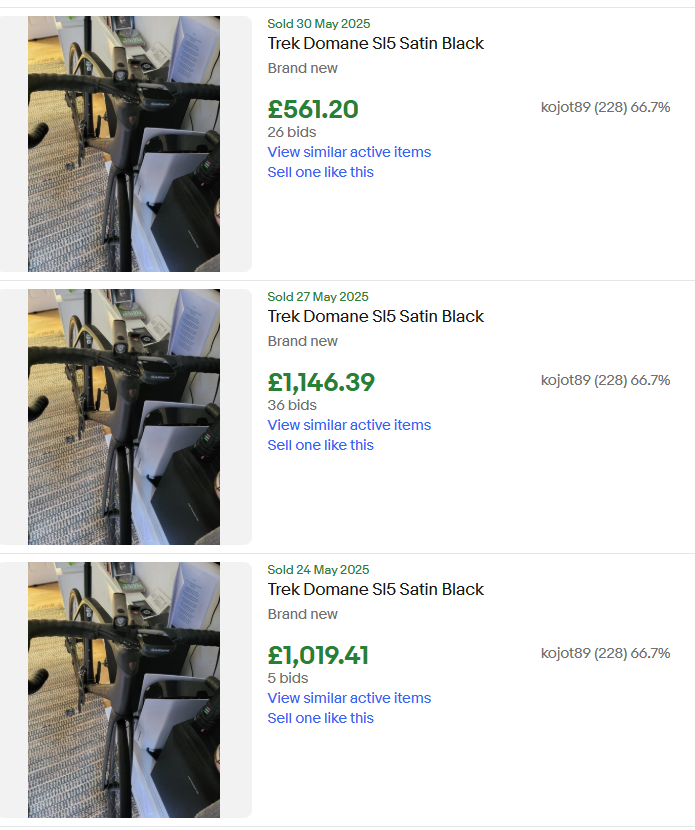The width and height of the screenshot is (695, 830).
Task: Click Trek Domane title sold 30 May
Action: tap(375, 44)
